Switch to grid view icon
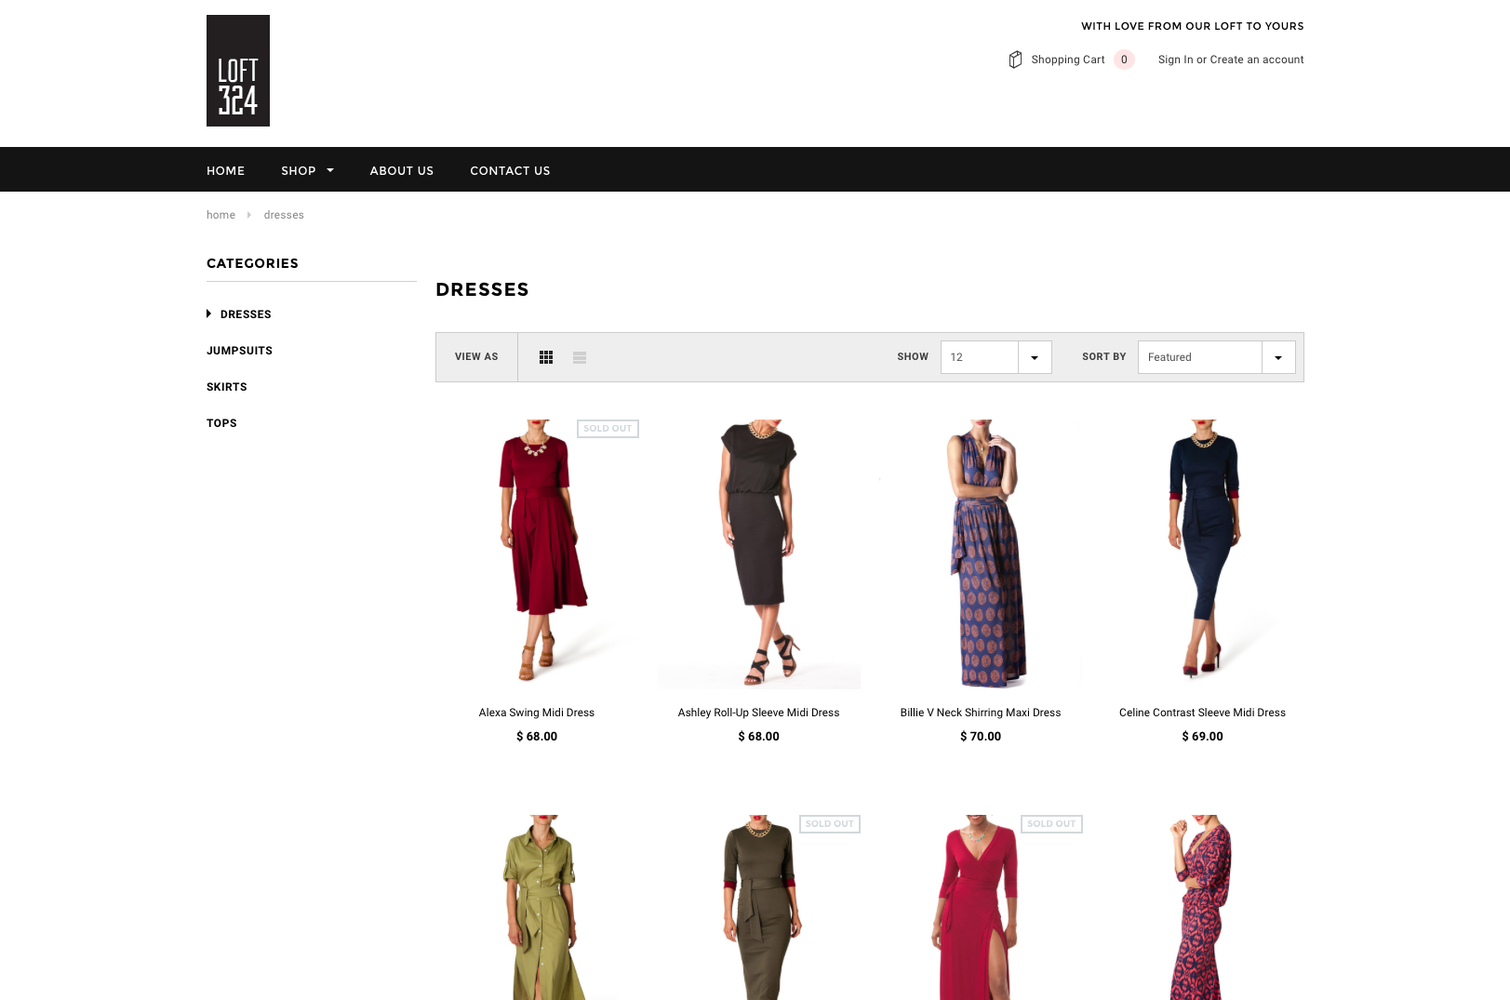The height and width of the screenshot is (1000, 1510). 546,357
